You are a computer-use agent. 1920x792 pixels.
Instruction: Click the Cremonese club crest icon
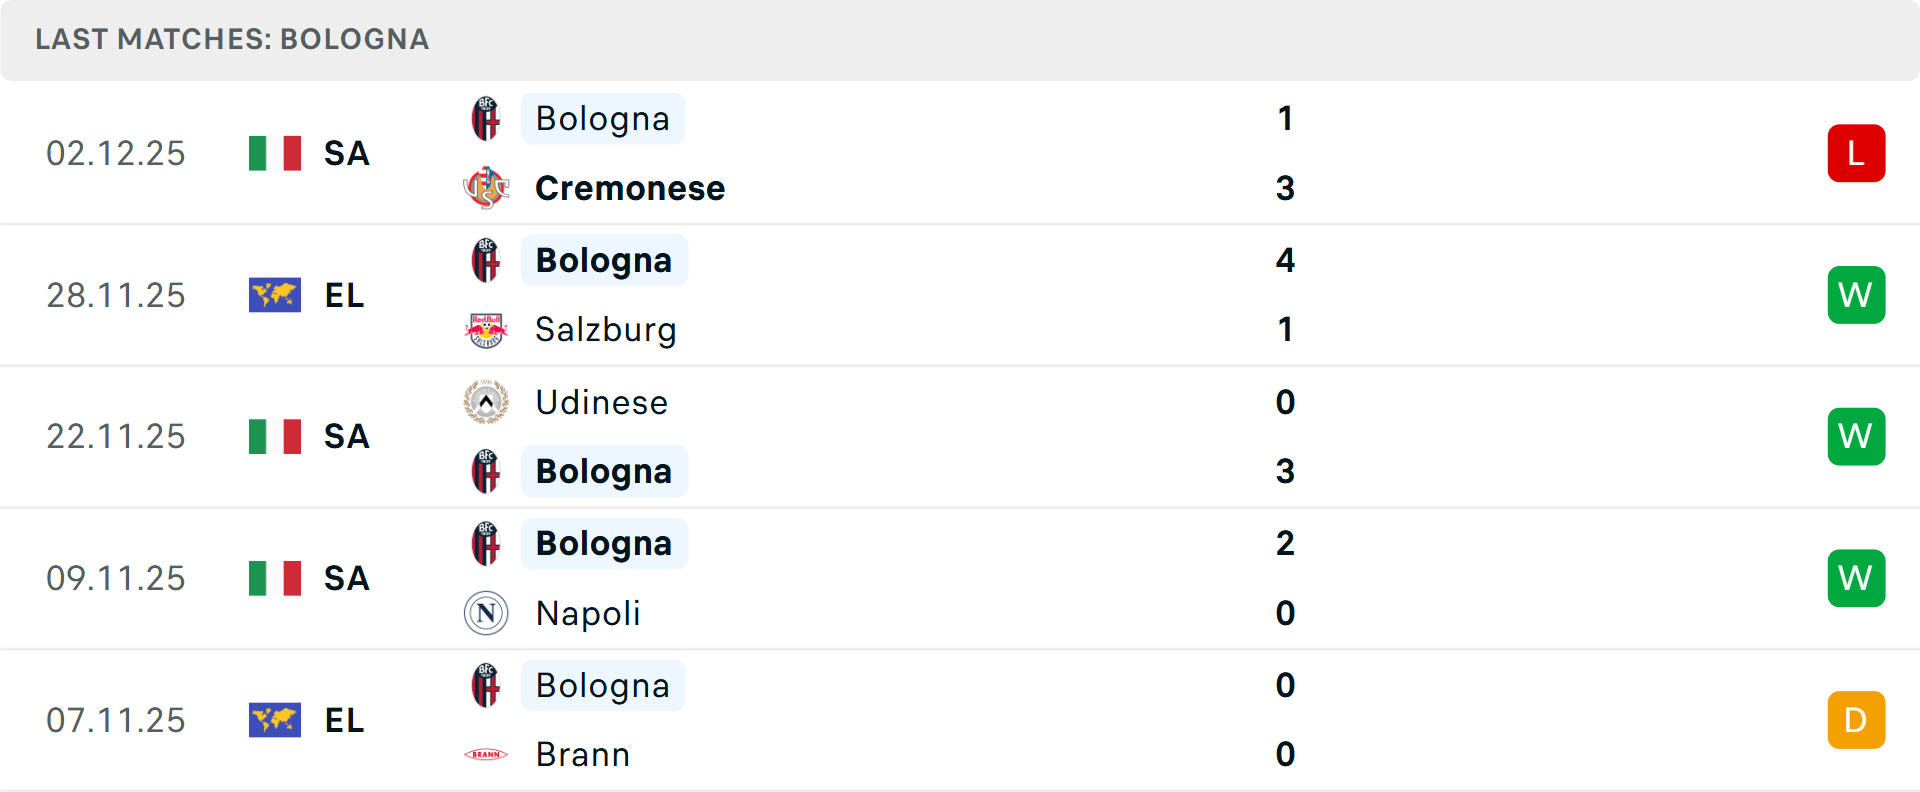tap(486, 188)
